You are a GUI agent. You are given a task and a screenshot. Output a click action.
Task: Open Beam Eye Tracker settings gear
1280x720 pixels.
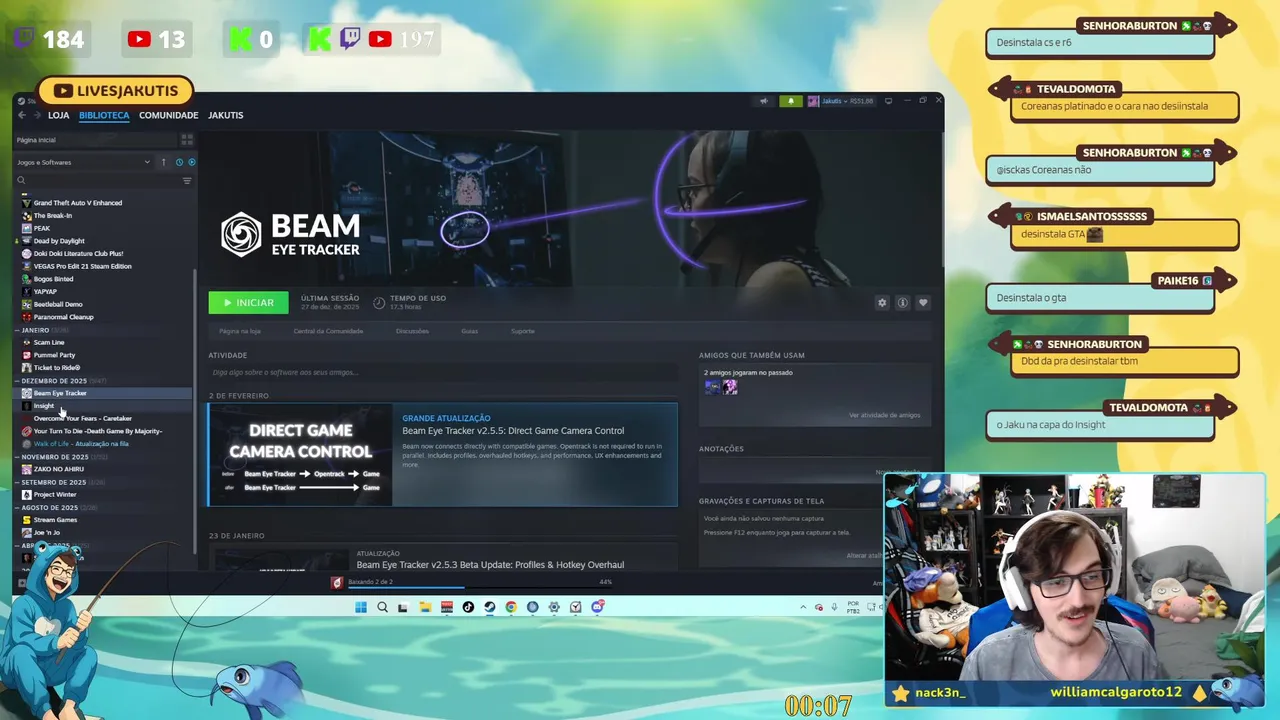[x=882, y=303]
